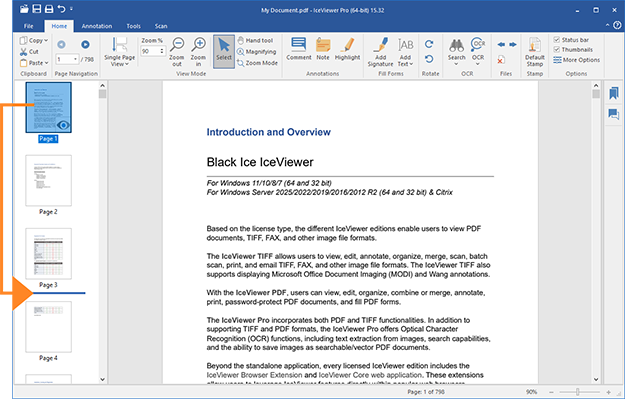625x399 pixels.
Task: Add a Comment annotation
Action: (299, 49)
